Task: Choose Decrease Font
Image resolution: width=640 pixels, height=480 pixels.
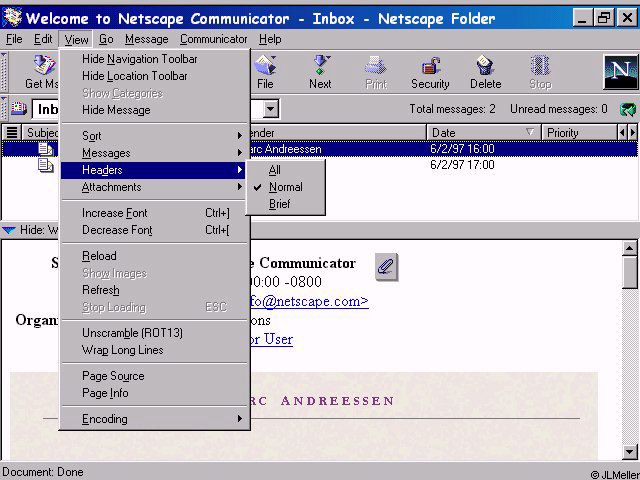Action: pos(155,230)
